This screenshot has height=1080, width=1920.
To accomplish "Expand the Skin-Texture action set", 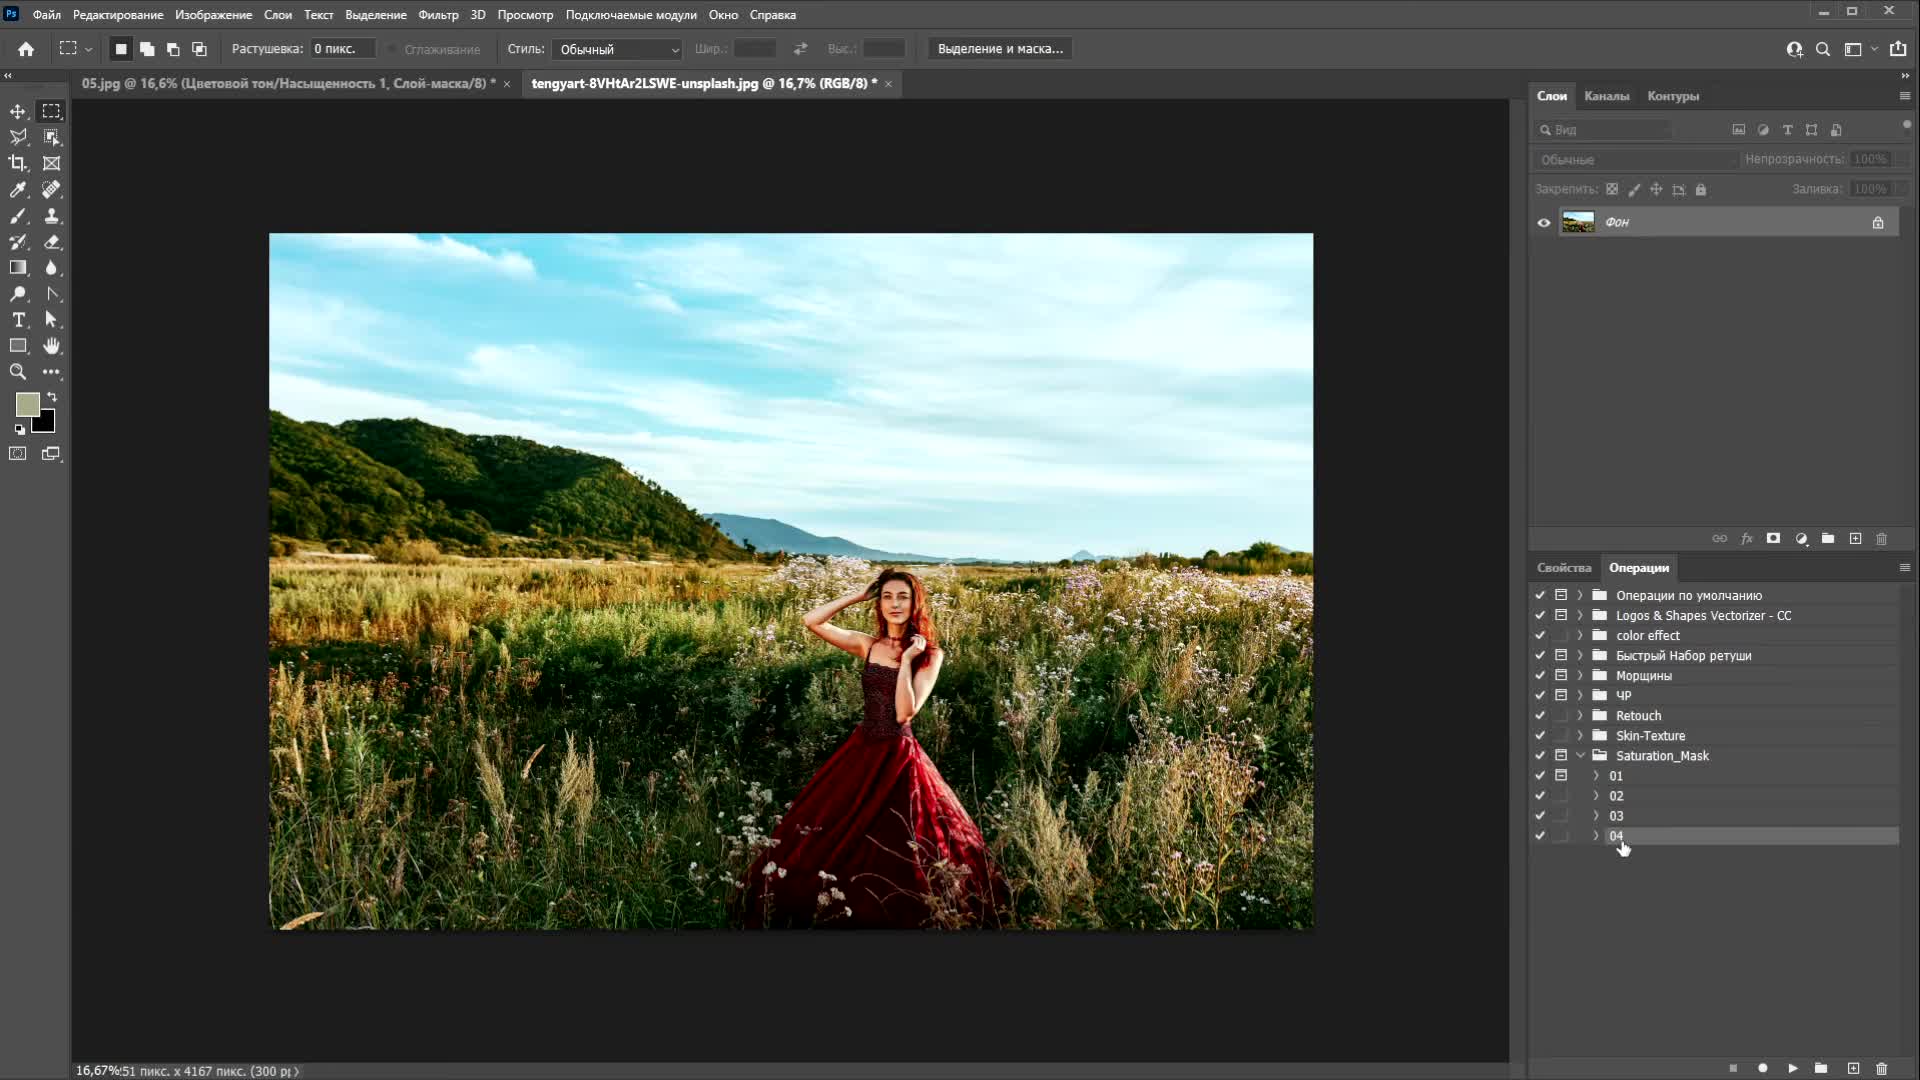I will click(x=1580, y=735).
